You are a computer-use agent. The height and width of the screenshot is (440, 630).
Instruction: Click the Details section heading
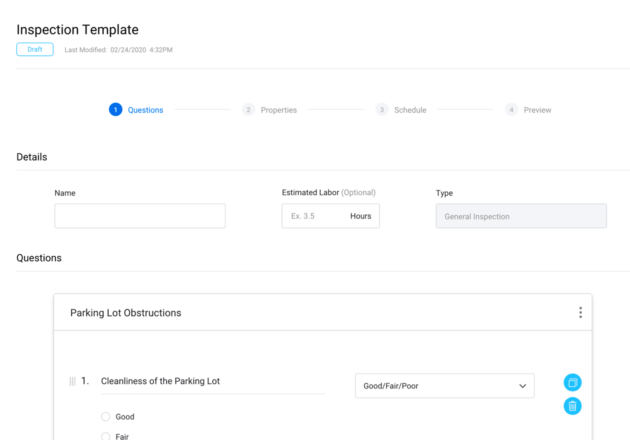32,157
